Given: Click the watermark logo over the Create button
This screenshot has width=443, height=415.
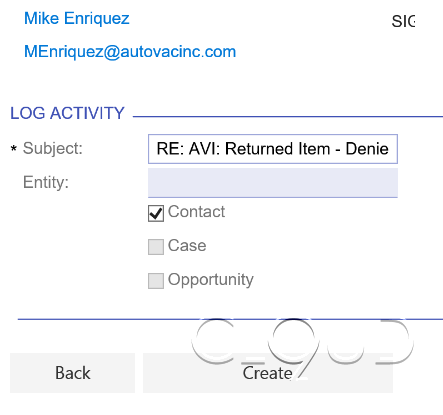Looking at the screenshot, I should coord(302,347).
